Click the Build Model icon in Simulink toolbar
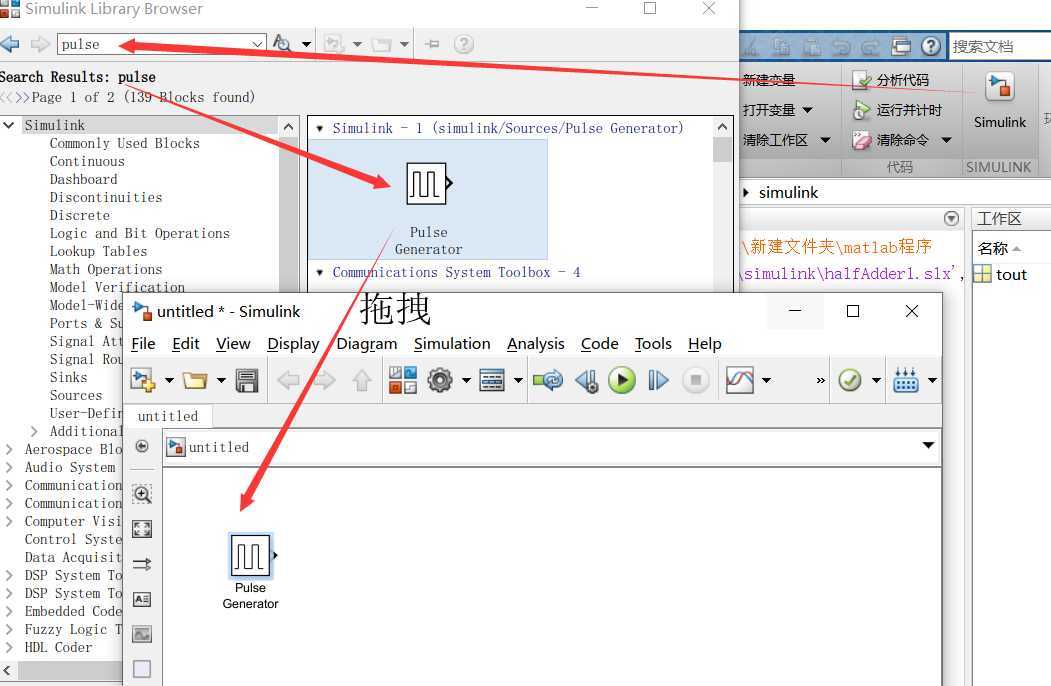The width and height of the screenshot is (1051, 686). (906, 380)
